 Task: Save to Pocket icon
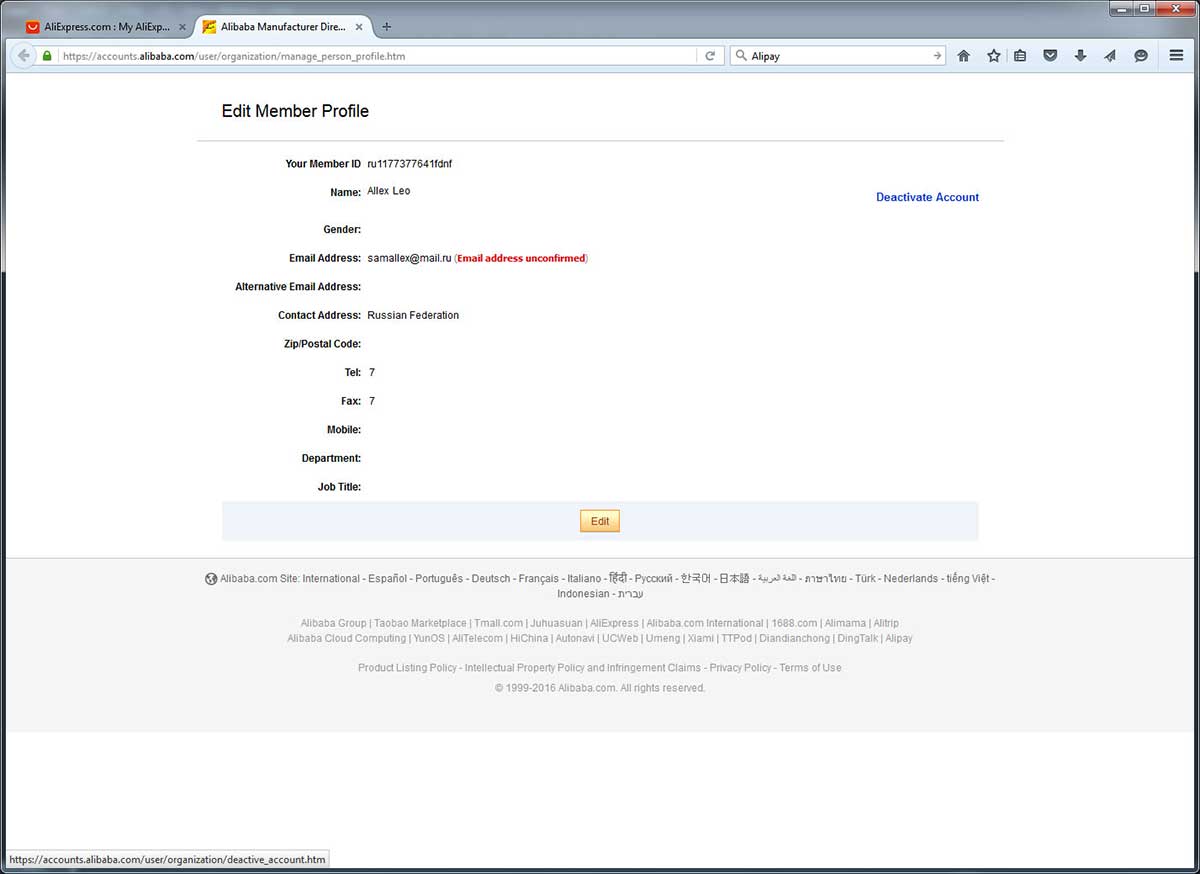[1050, 56]
